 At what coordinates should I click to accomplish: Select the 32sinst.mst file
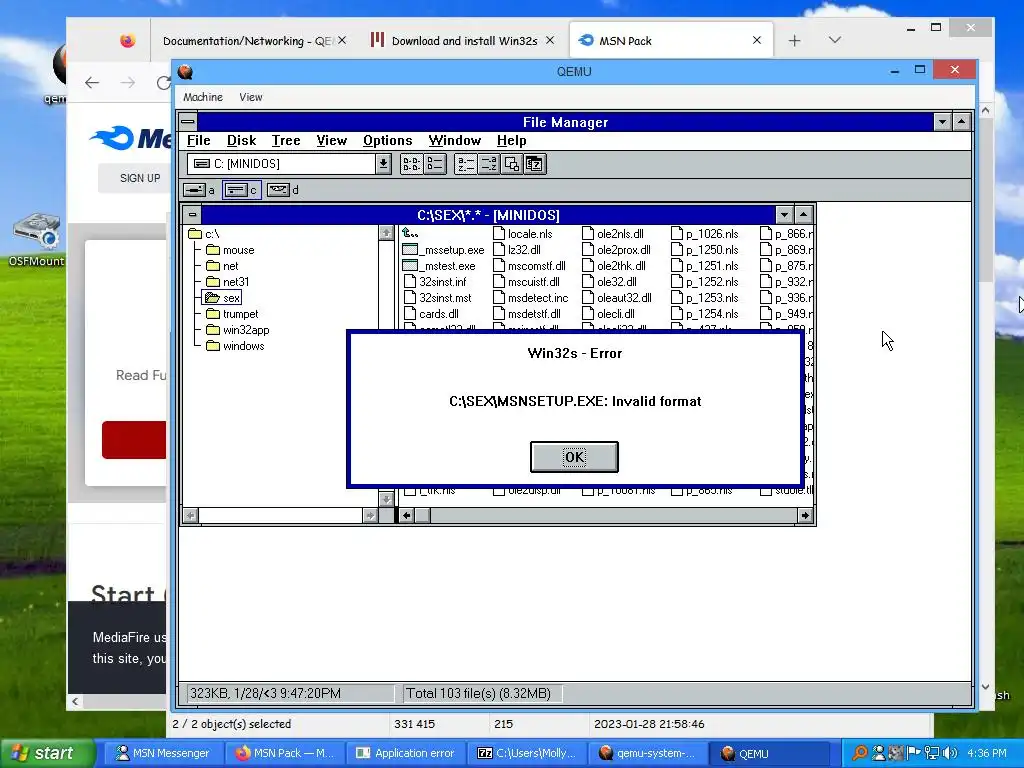pyautogui.click(x=438, y=298)
